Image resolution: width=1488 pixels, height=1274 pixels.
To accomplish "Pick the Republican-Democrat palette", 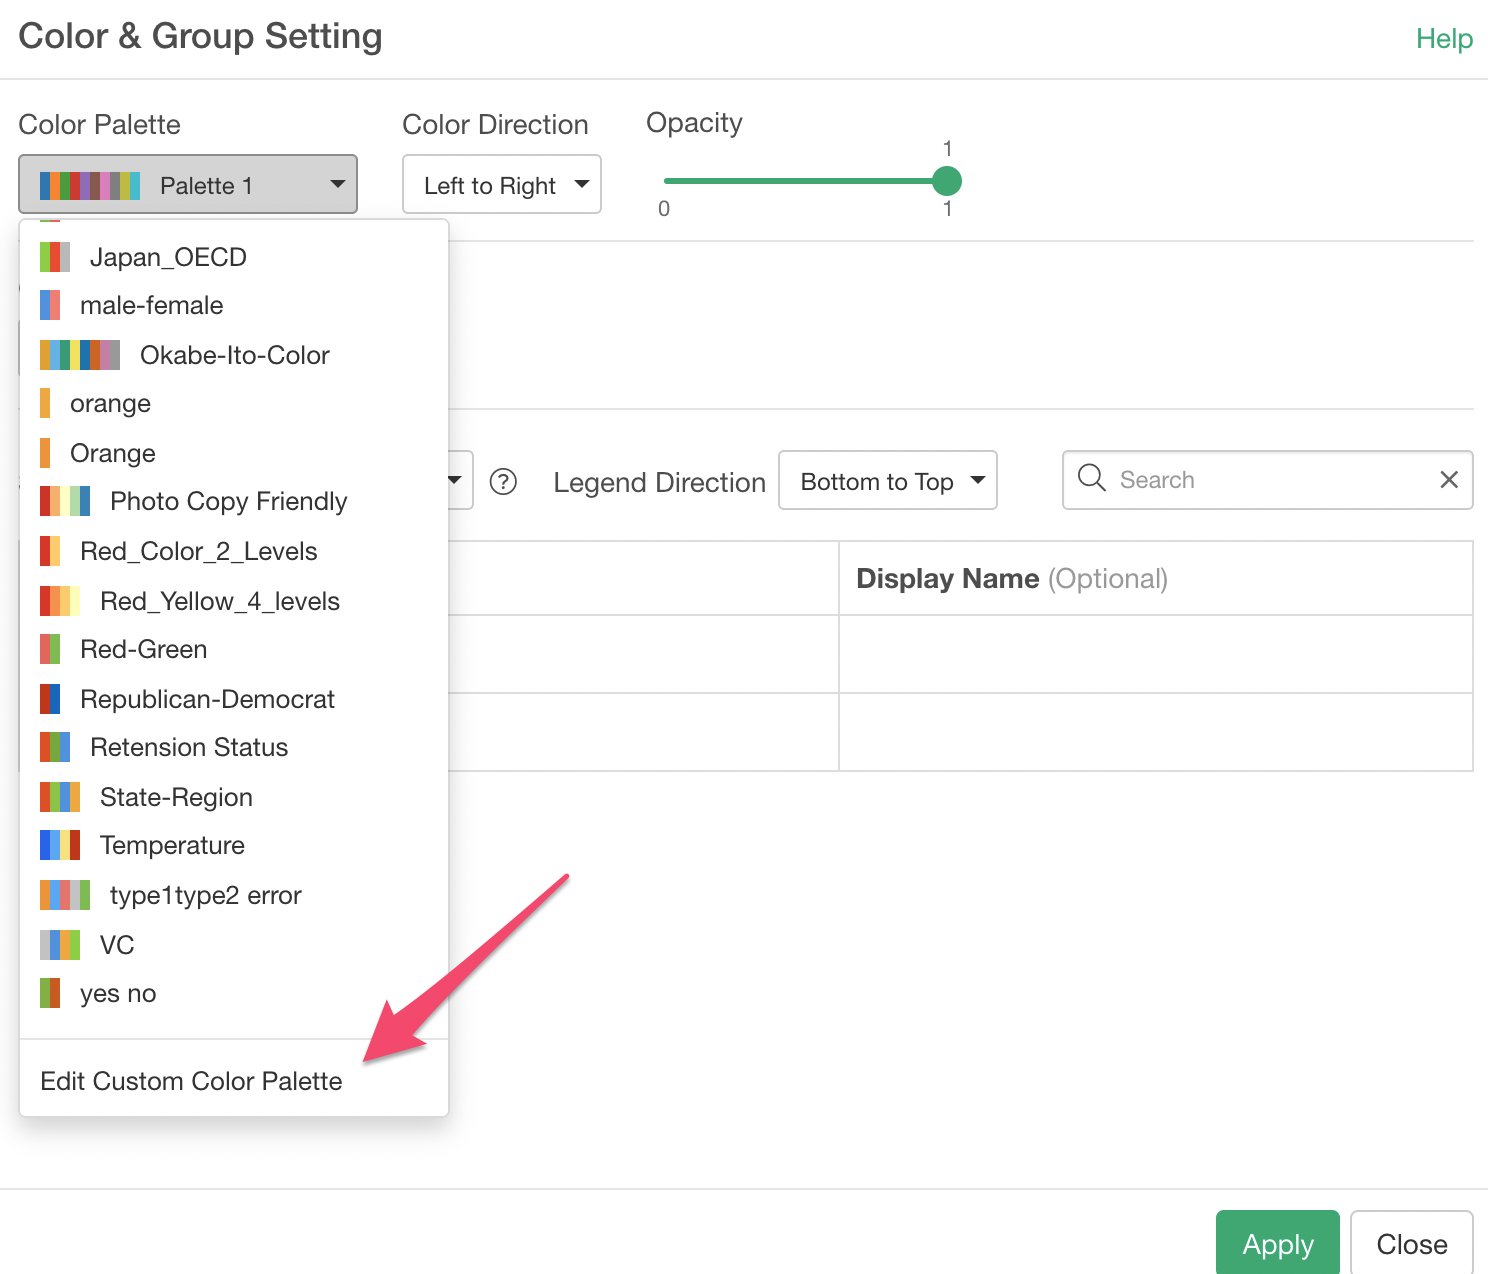I will click(234, 699).
